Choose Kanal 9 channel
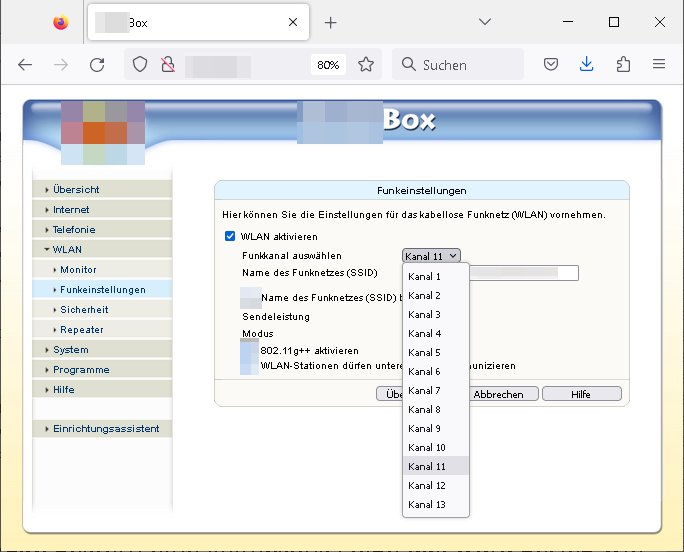 (436, 429)
